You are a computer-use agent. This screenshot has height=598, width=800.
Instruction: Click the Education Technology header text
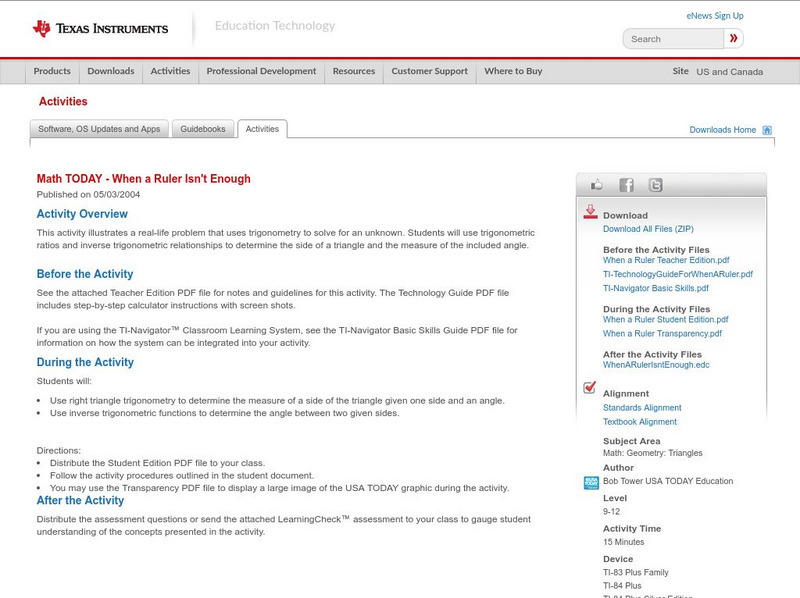tap(274, 26)
